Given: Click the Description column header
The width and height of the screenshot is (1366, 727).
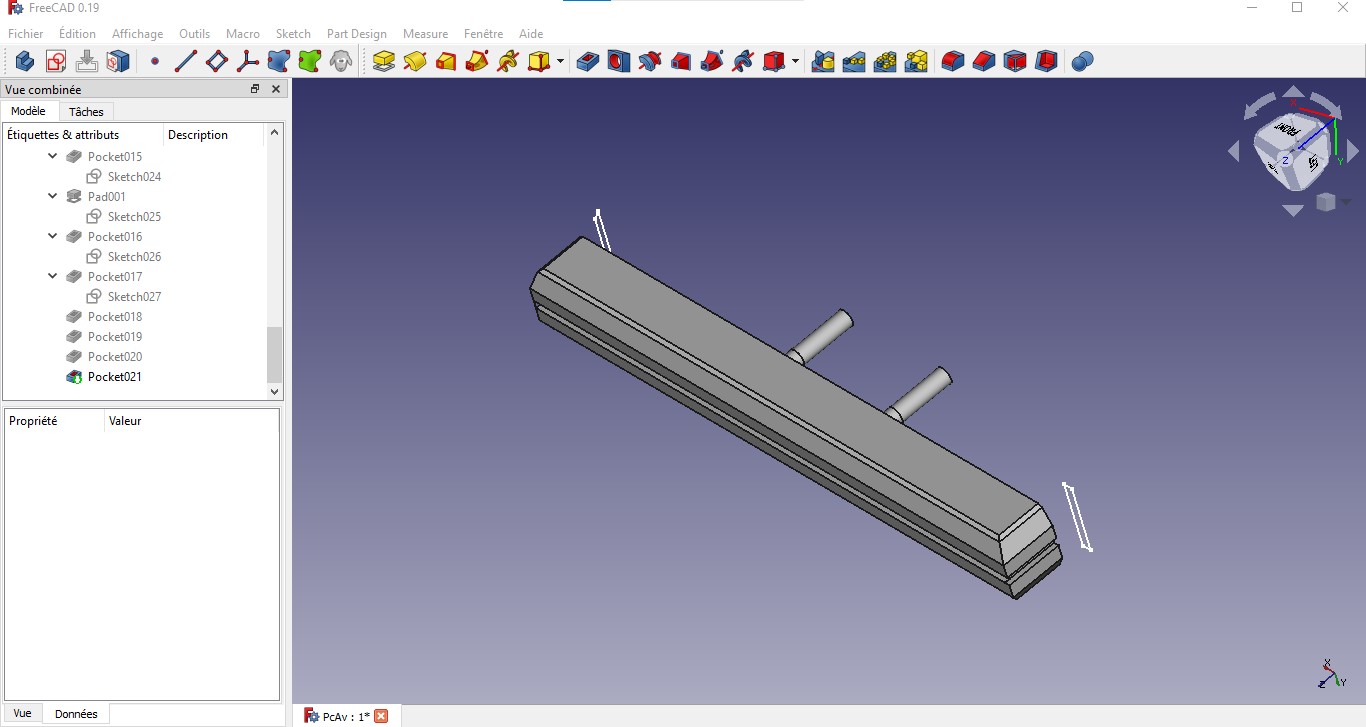Looking at the screenshot, I should tap(213, 135).
